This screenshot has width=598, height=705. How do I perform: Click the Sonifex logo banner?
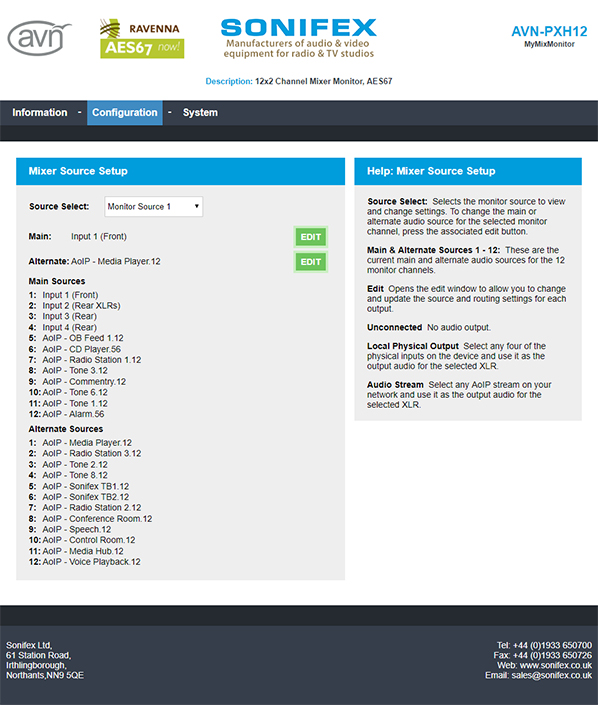299,38
